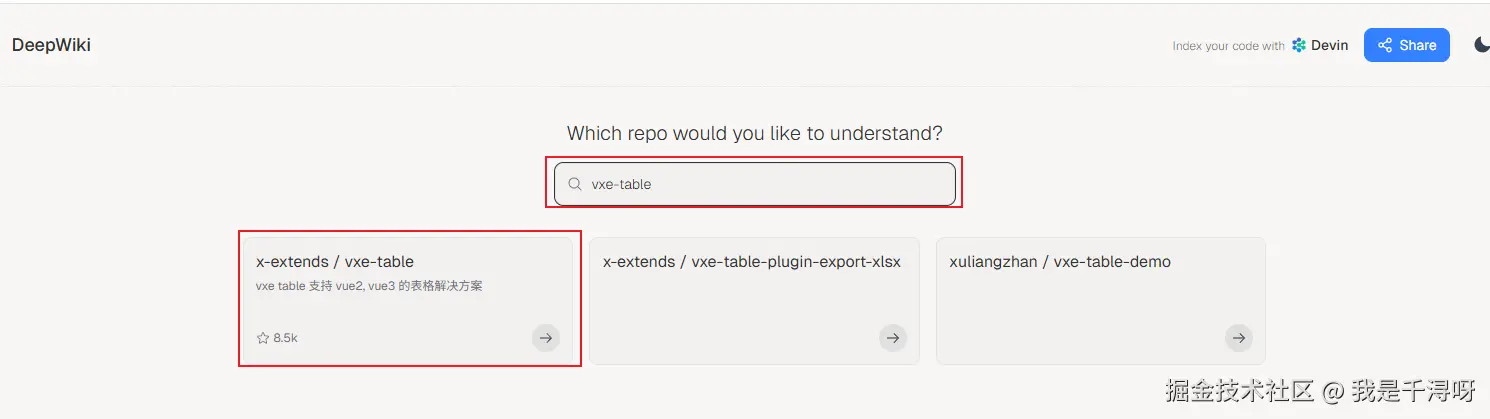Go to the DeepWiki home logo
1490x419 pixels.
tap(52, 45)
